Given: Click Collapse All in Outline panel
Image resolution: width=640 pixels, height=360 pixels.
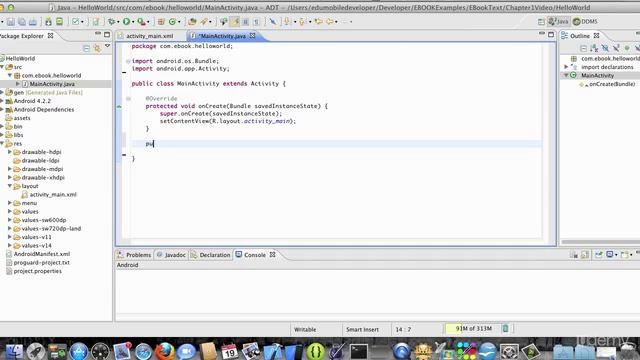Looking at the screenshot, I should (x=584, y=49).
